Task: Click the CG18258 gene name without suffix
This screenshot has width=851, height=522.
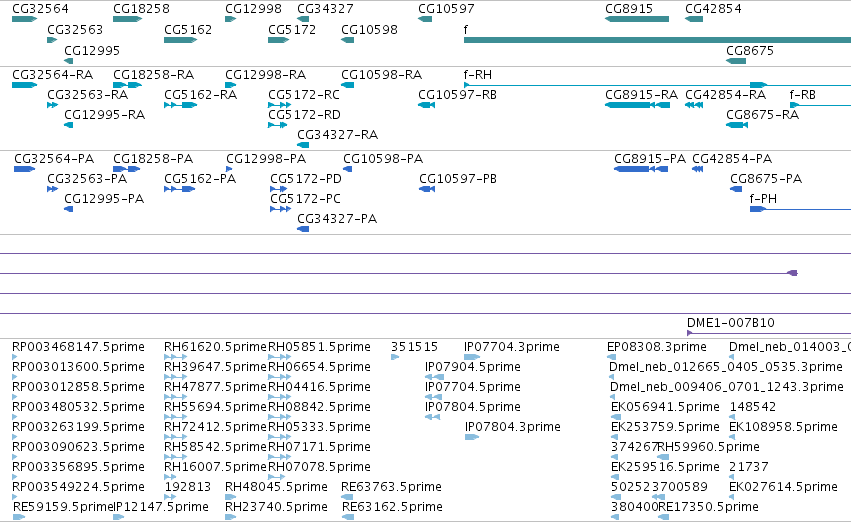Action: tap(141, 9)
